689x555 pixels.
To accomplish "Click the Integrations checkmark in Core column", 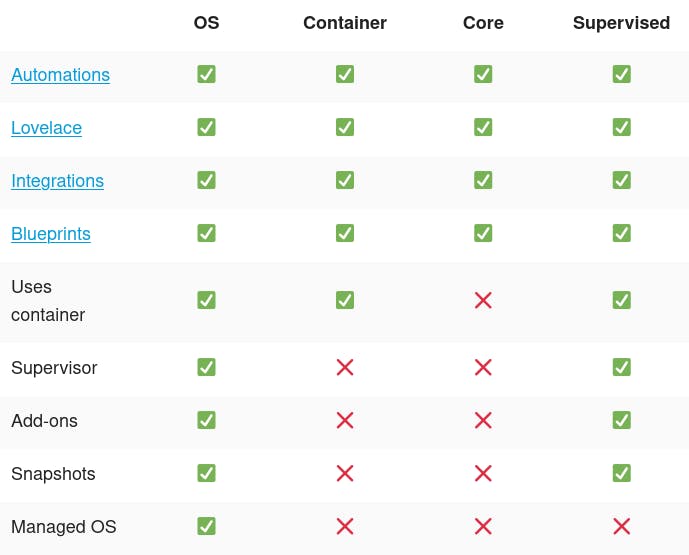I will (x=483, y=180).
